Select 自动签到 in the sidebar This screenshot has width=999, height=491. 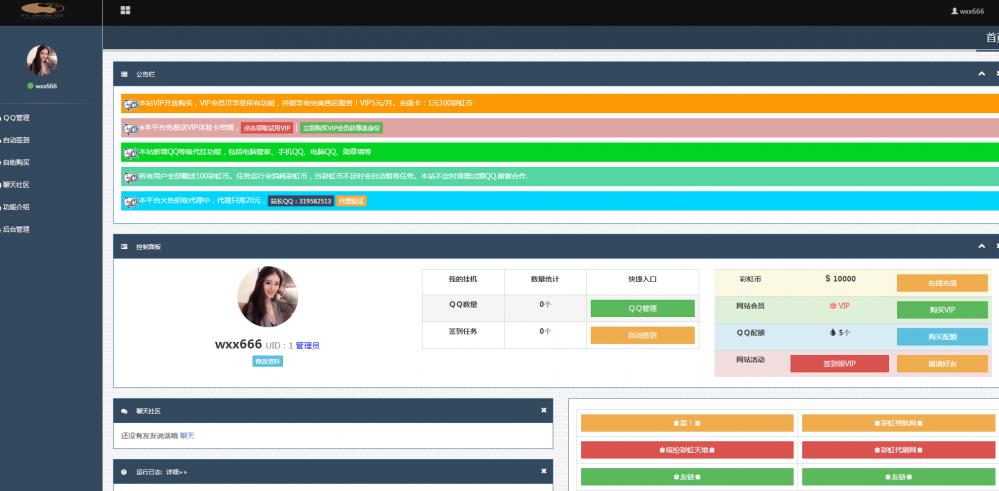[16, 140]
